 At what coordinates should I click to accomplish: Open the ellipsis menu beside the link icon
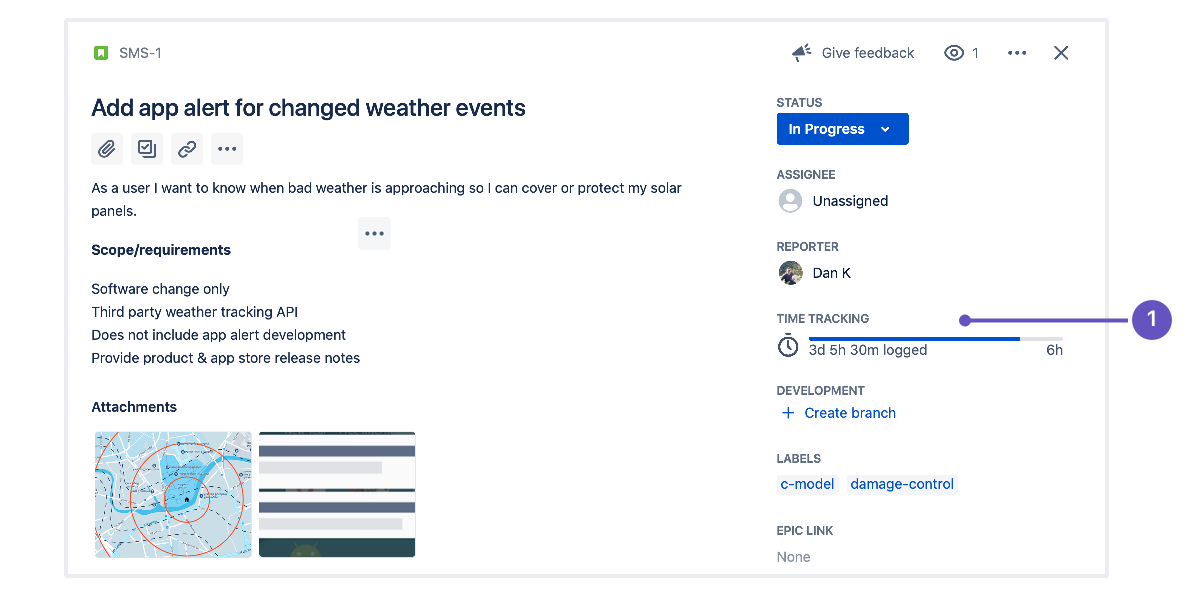[227, 149]
